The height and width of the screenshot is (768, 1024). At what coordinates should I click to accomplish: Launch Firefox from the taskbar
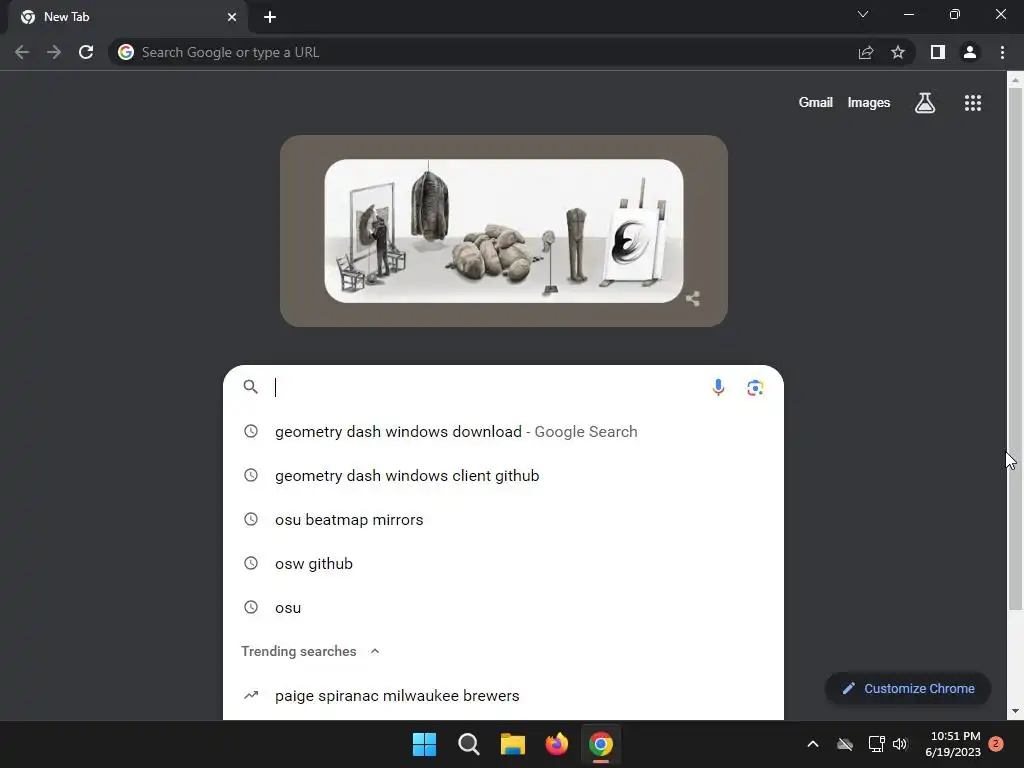(x=556, y=744)
